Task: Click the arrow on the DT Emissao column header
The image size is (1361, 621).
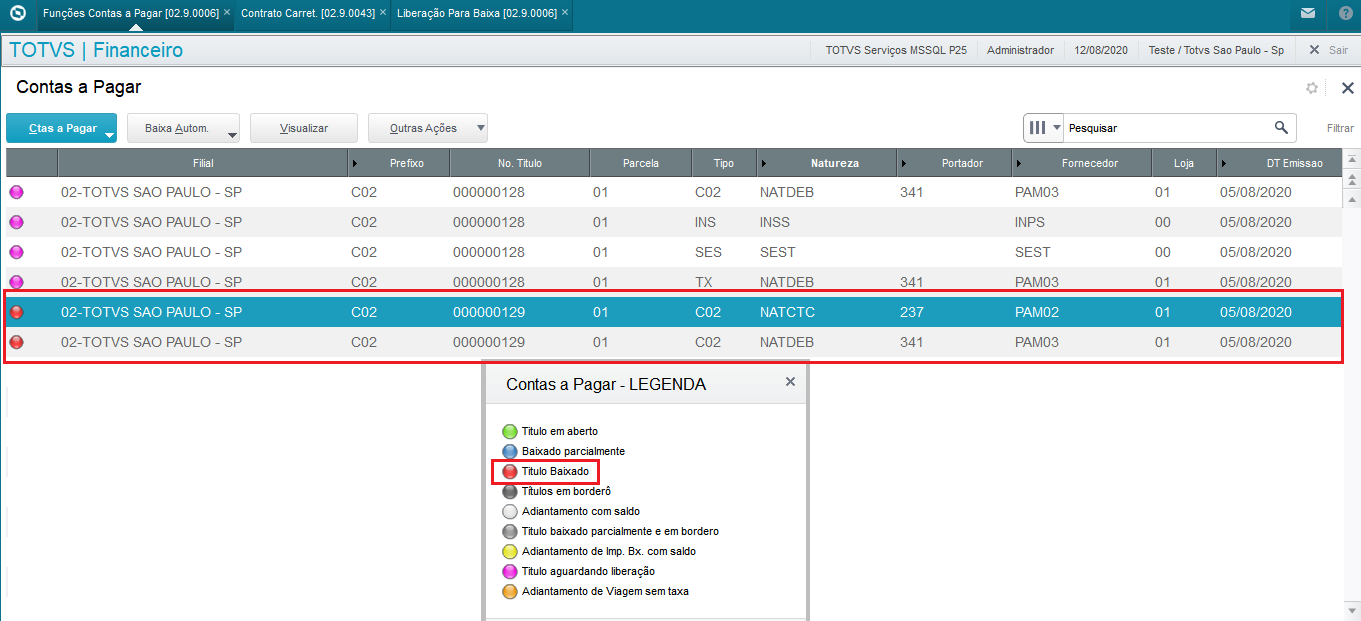Action: (1223, 163)
